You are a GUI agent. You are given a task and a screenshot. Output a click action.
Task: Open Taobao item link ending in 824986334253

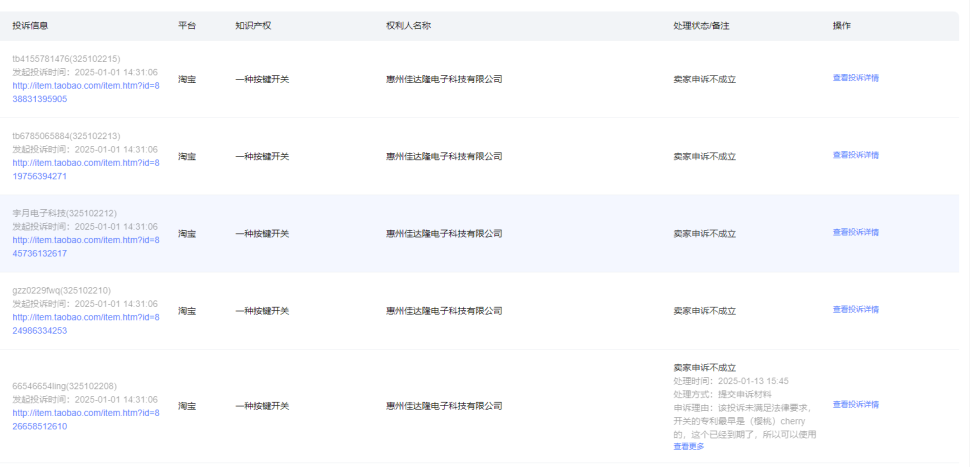click(x=85, y=324)
